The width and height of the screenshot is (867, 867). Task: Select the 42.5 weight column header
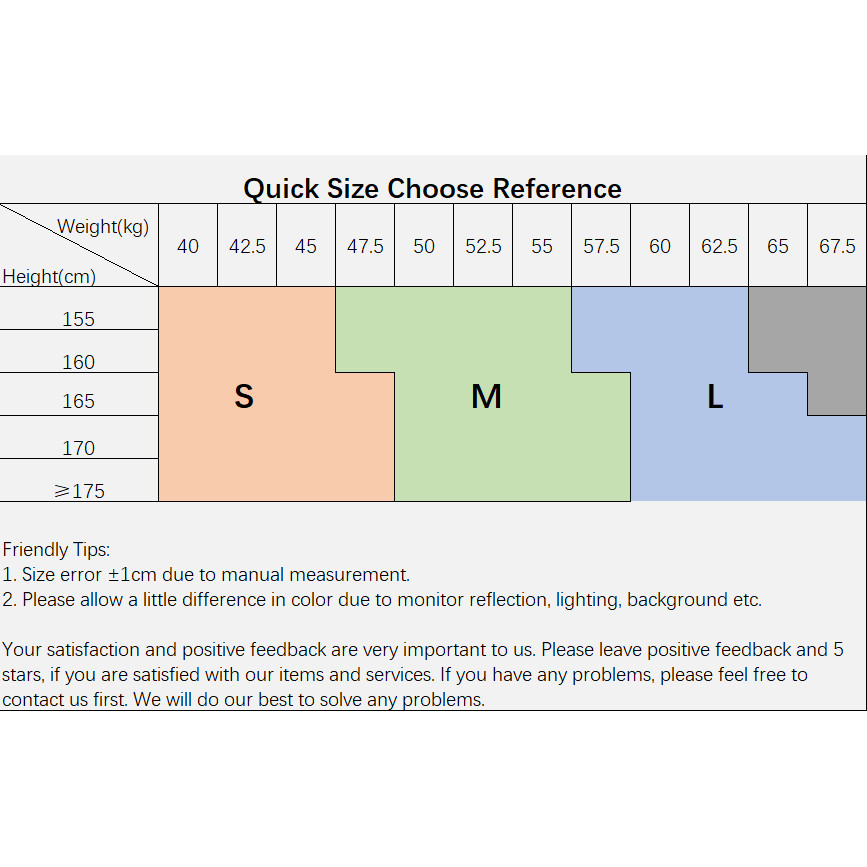(247, 246)
